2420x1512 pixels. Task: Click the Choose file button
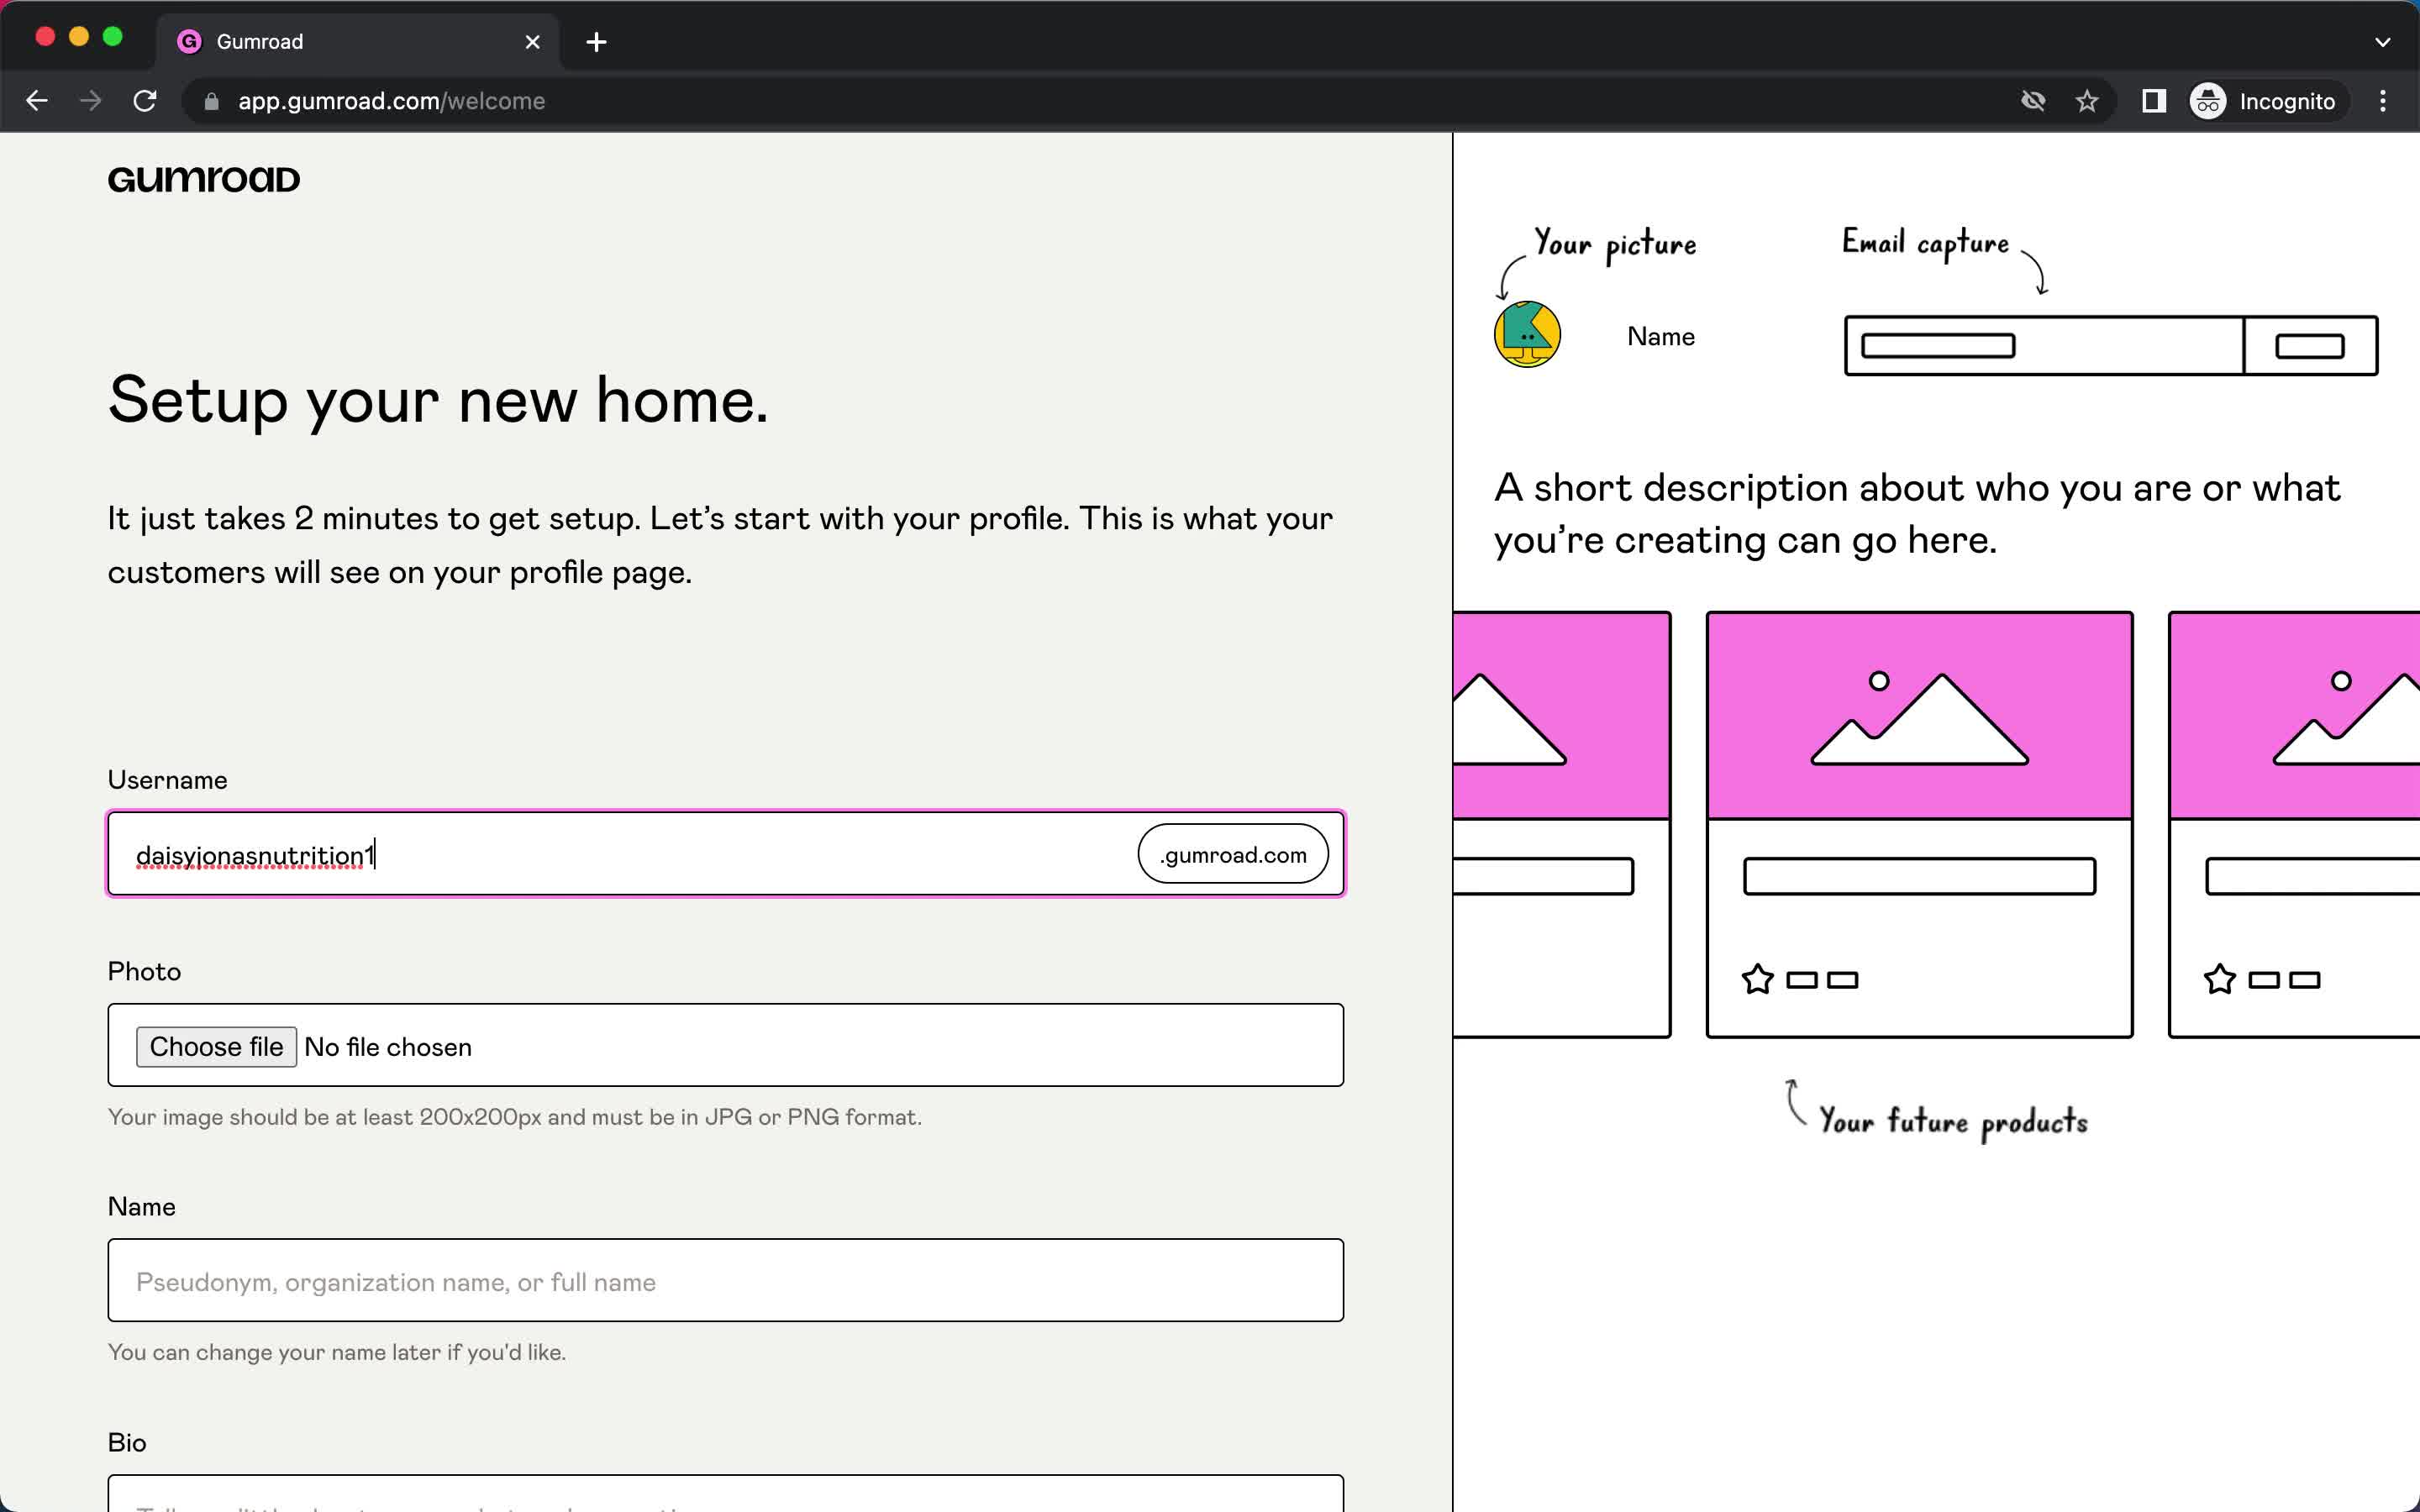tap(216, 1047)
